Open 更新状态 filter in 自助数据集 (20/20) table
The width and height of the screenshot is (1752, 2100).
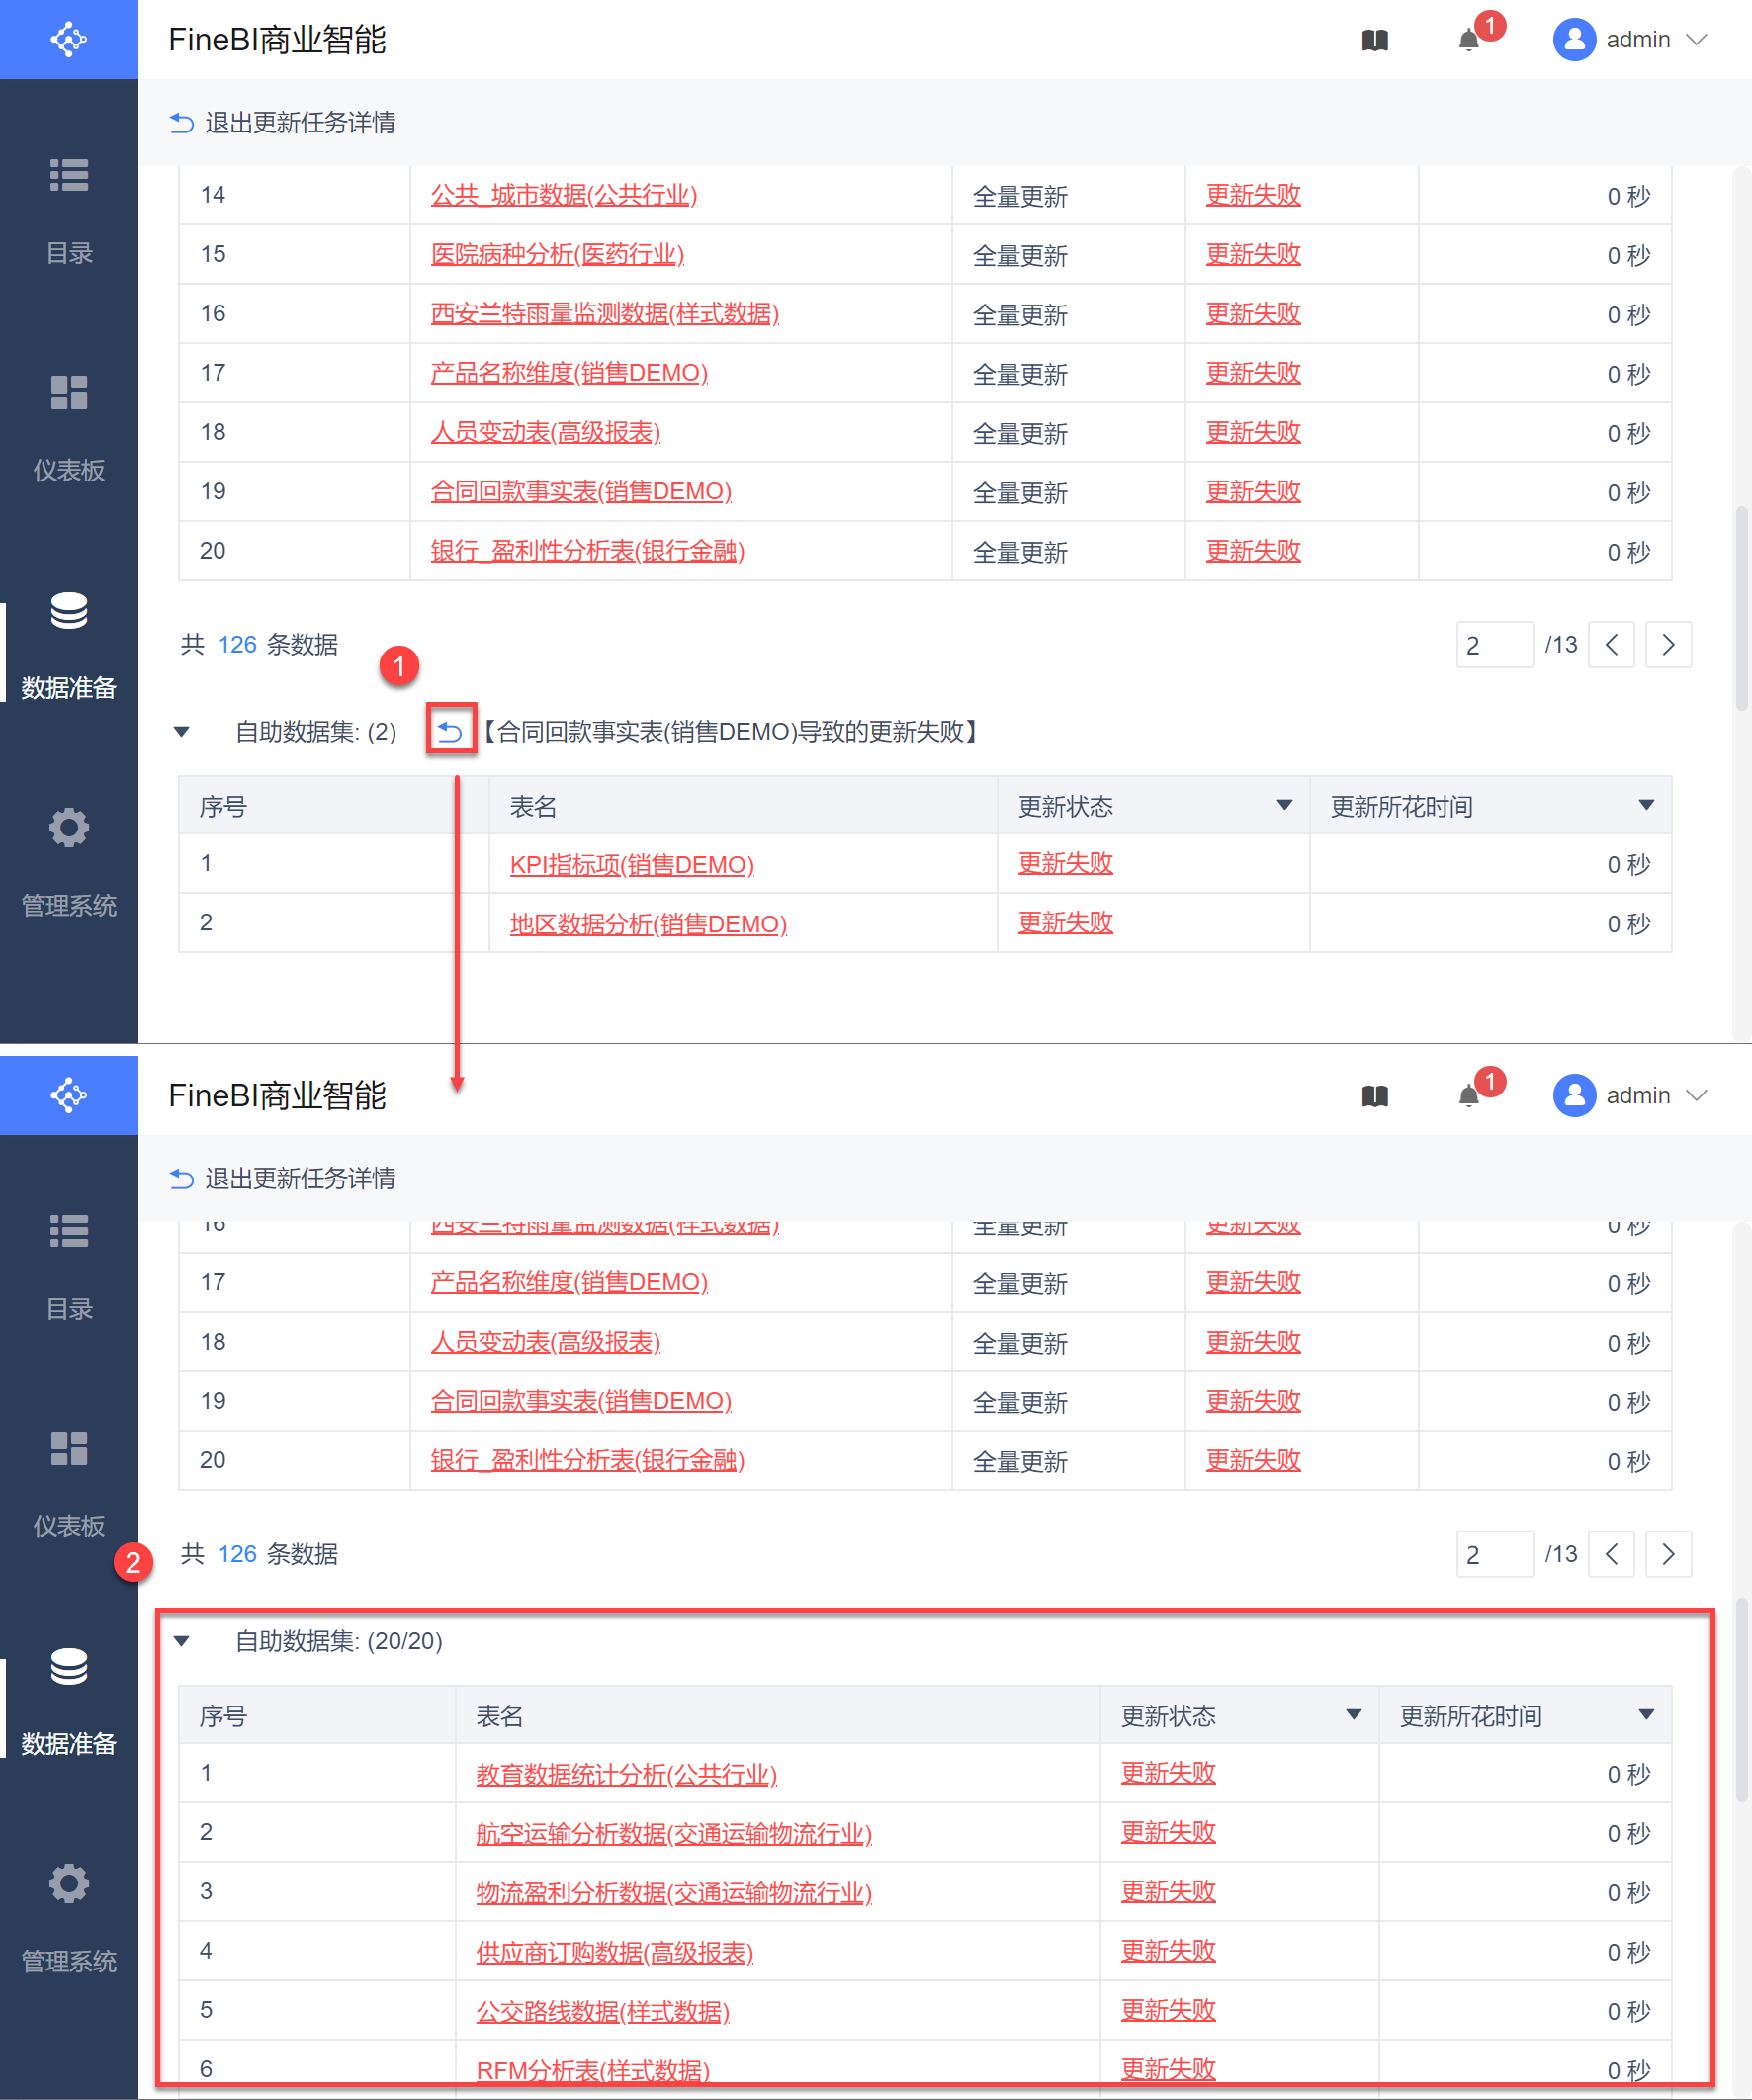click(x=1353, y=1714)
